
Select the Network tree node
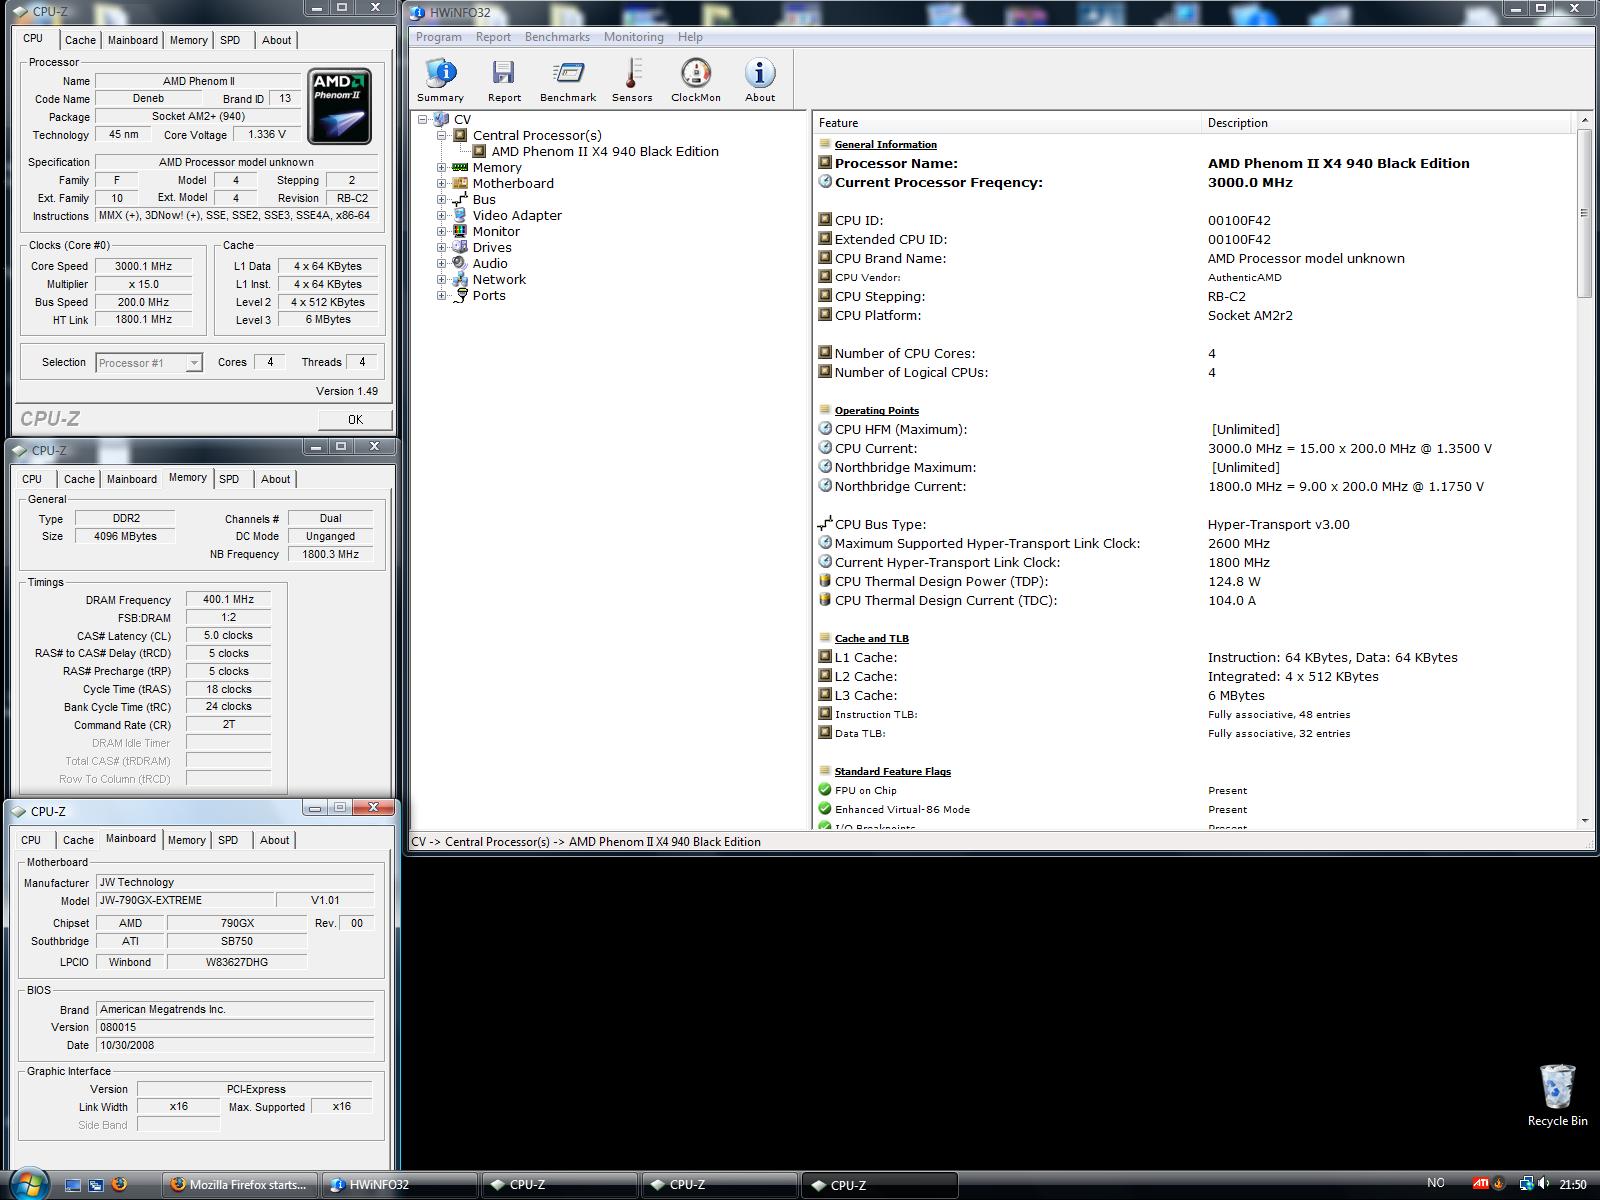point(499,280)
